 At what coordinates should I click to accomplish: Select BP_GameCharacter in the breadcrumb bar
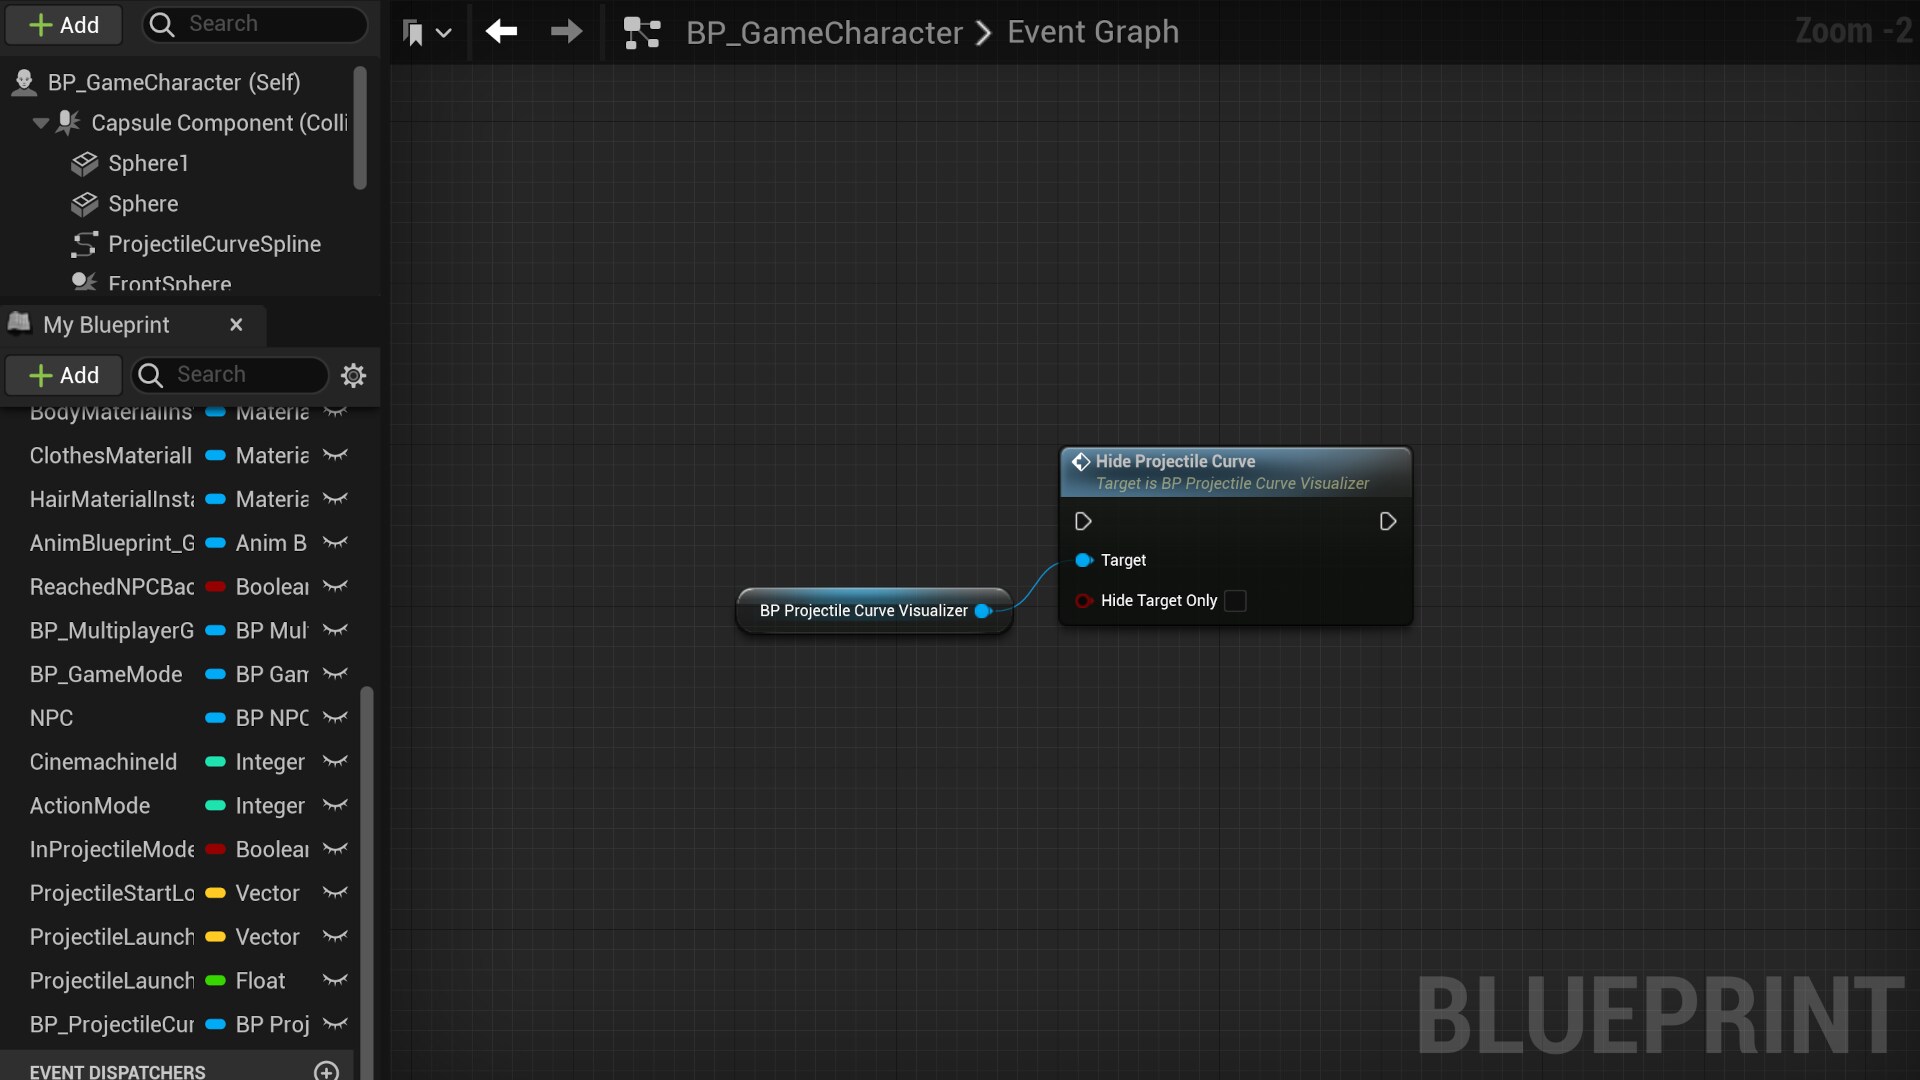point(824,31)
